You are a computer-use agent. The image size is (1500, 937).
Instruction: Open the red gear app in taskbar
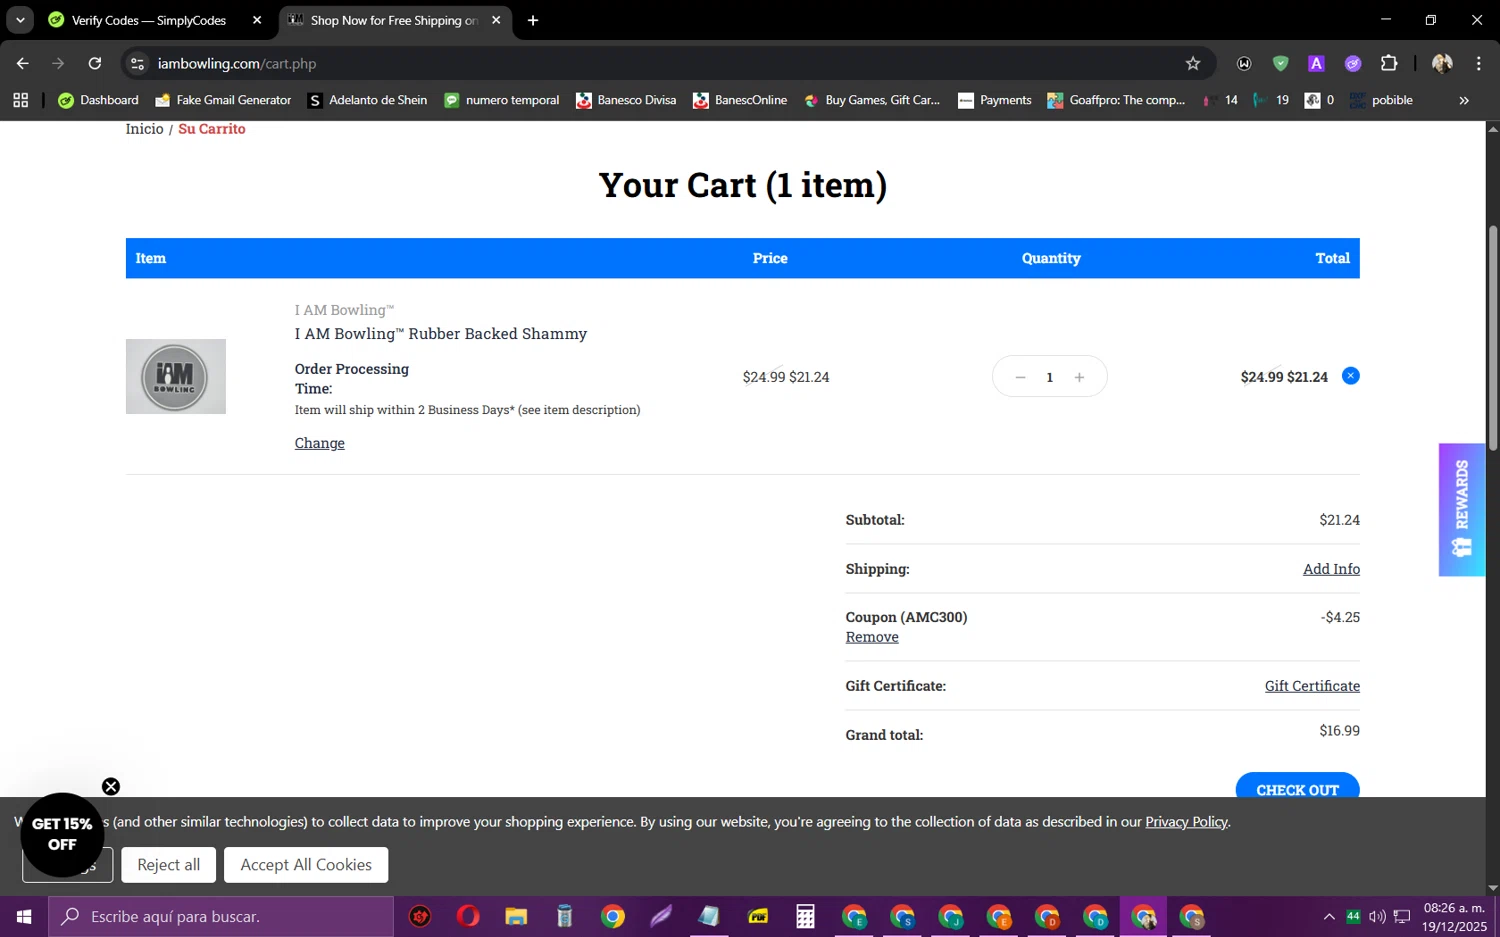pos(420,916)
